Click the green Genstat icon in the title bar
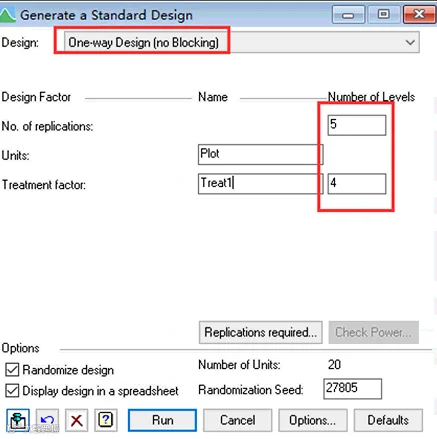 pos(7,15)
